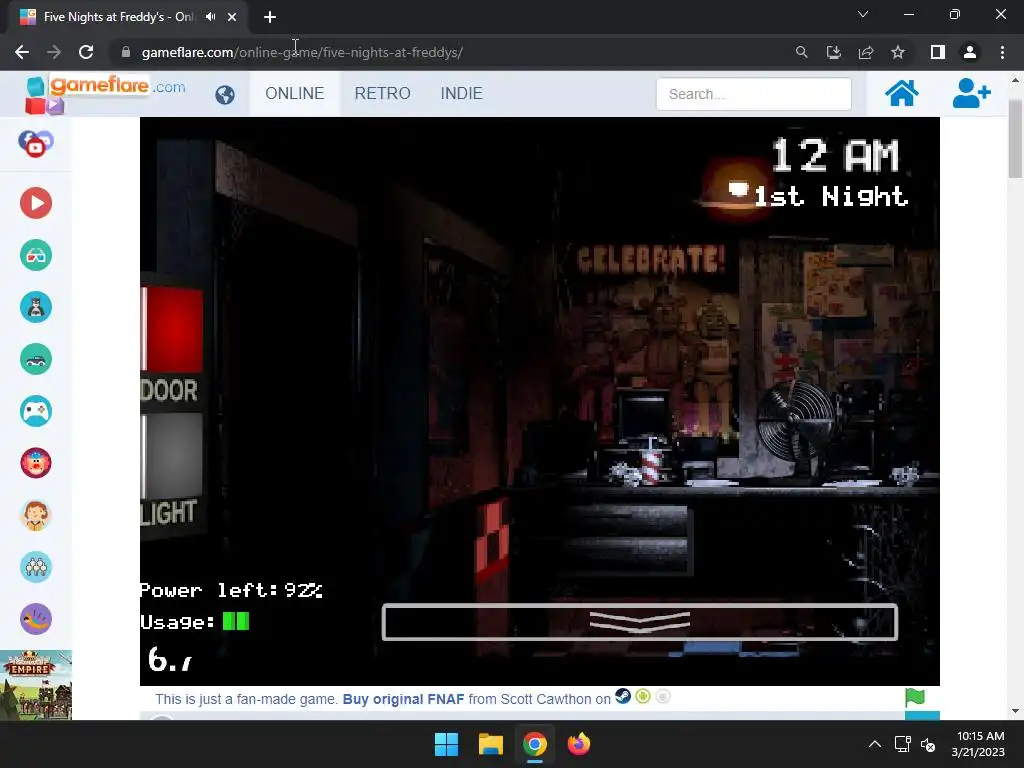The width and height of the screenshot is (1024, 768).
Task: Go back to previous page
Action: (x=22, y=52)
